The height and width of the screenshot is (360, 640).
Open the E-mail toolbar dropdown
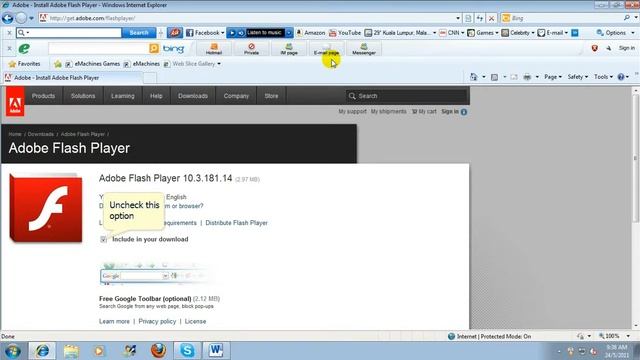point(566,33)
